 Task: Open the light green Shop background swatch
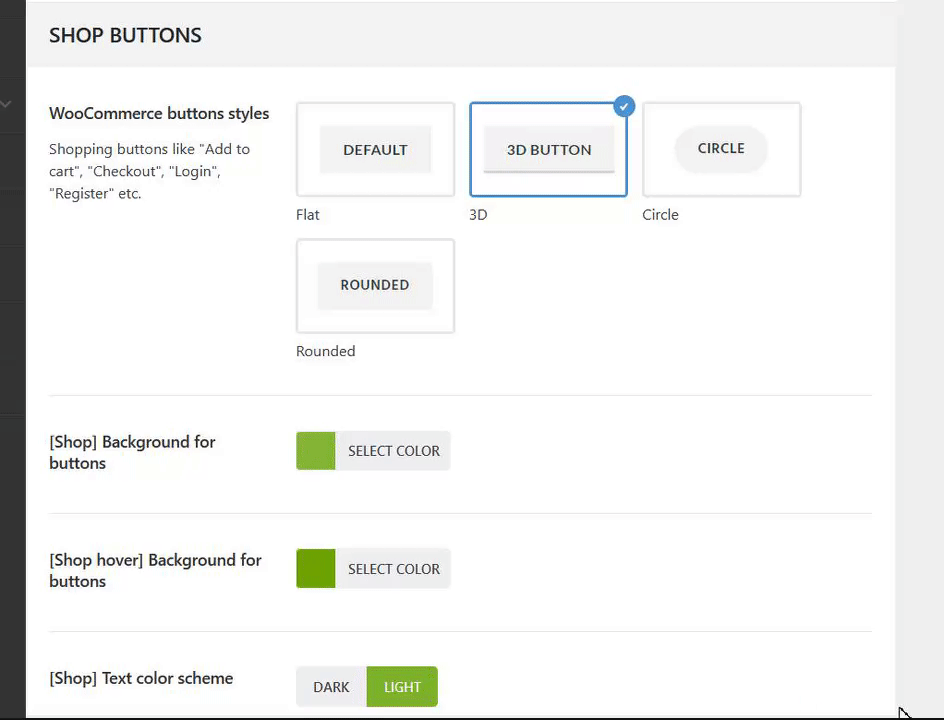click(x=316, y=451)
